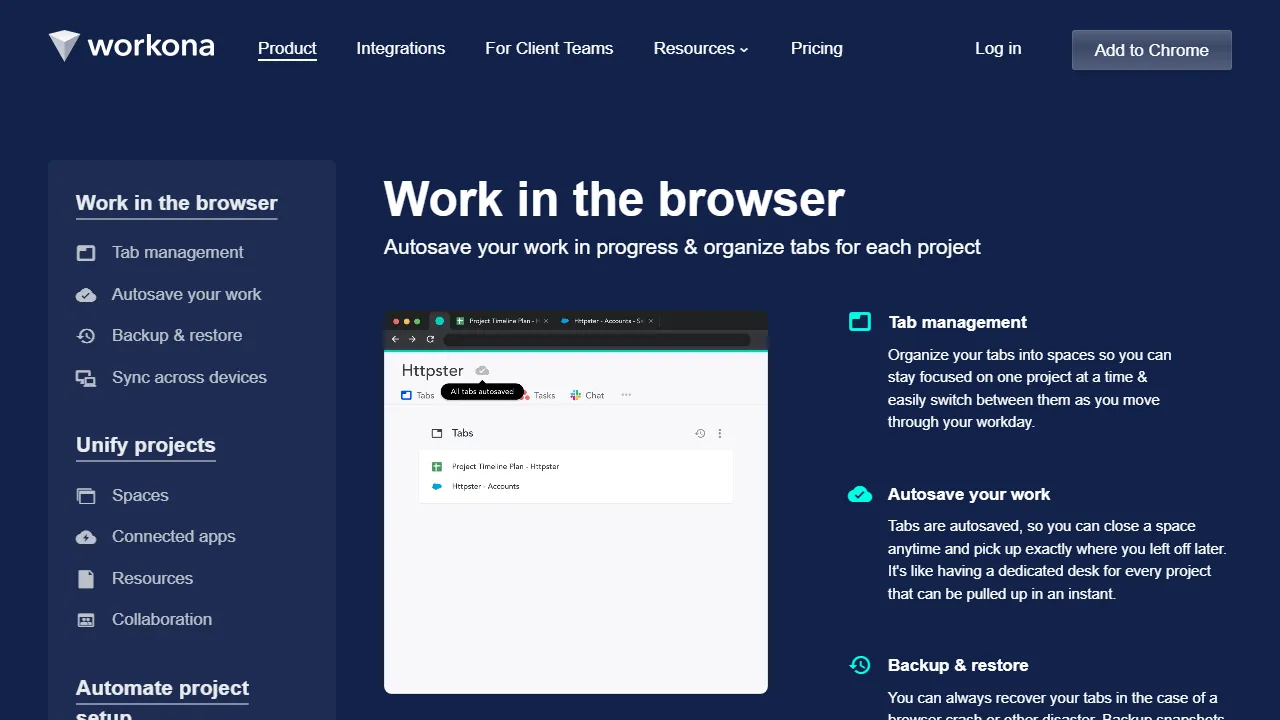Click the back arrow in the mock browser

395,339
